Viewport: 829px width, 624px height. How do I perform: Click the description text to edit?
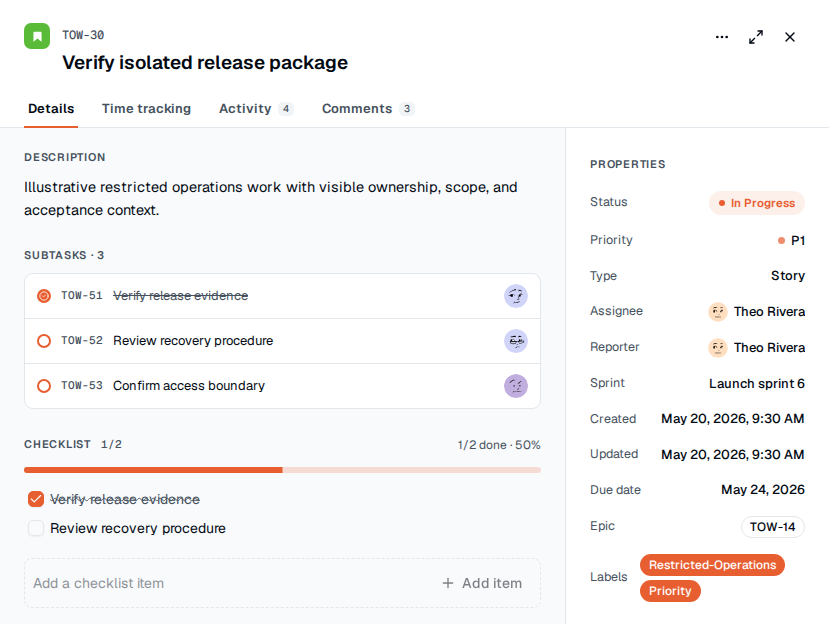click(x=271, y=198)
